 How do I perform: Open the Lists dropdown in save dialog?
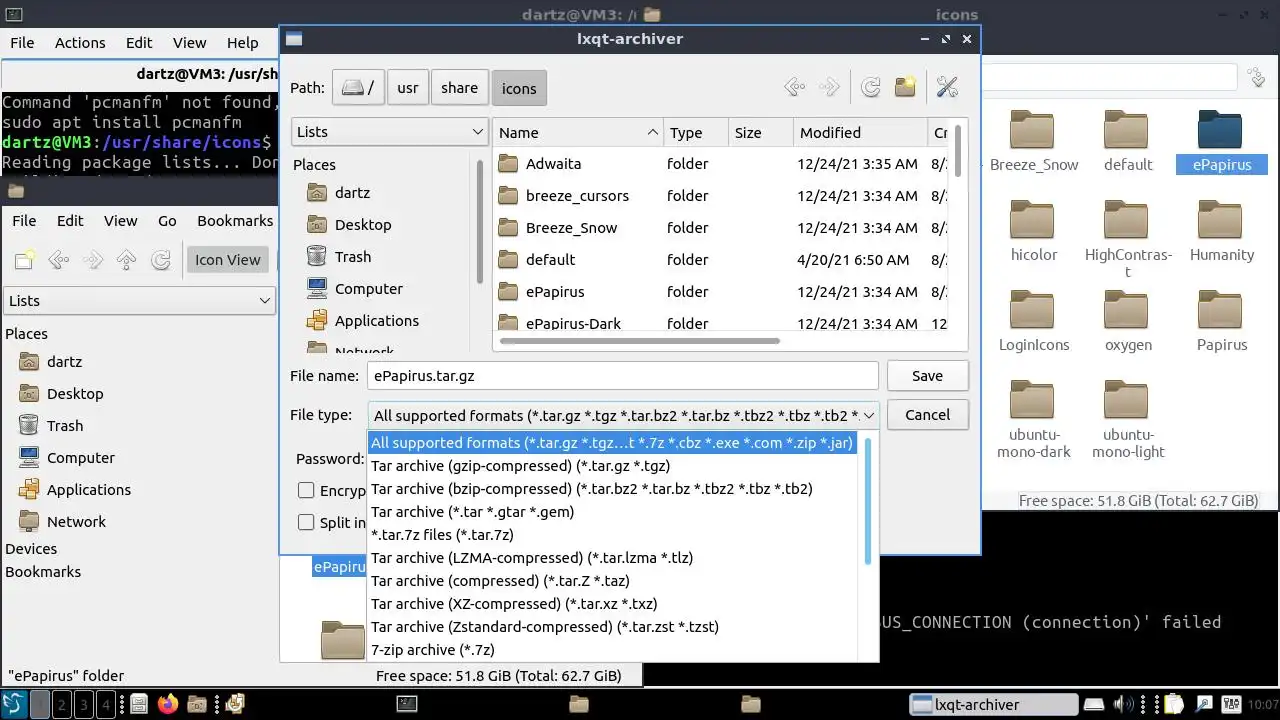tap(389, 132)
